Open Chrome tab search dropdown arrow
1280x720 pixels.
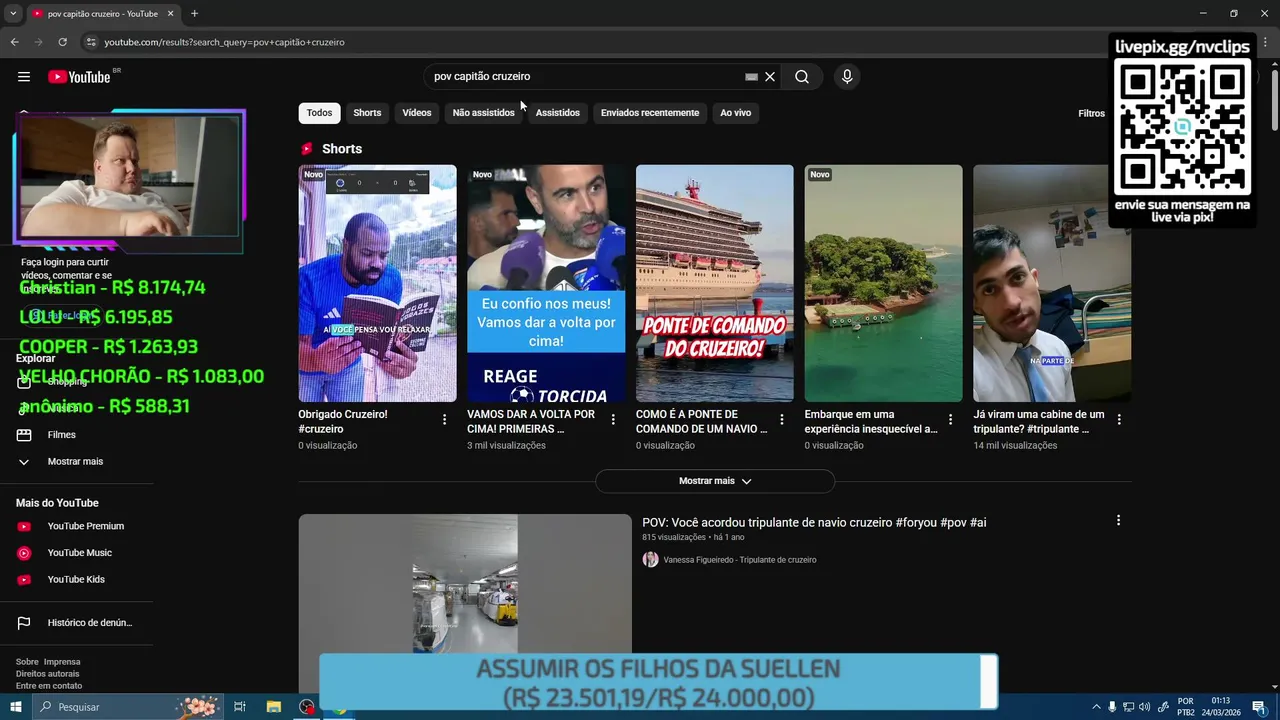tap(13, 14)
